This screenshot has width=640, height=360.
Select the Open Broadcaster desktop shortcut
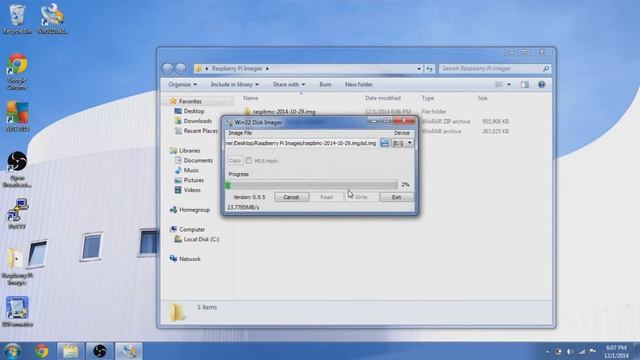pyautogui.click(x=17, y=169)
